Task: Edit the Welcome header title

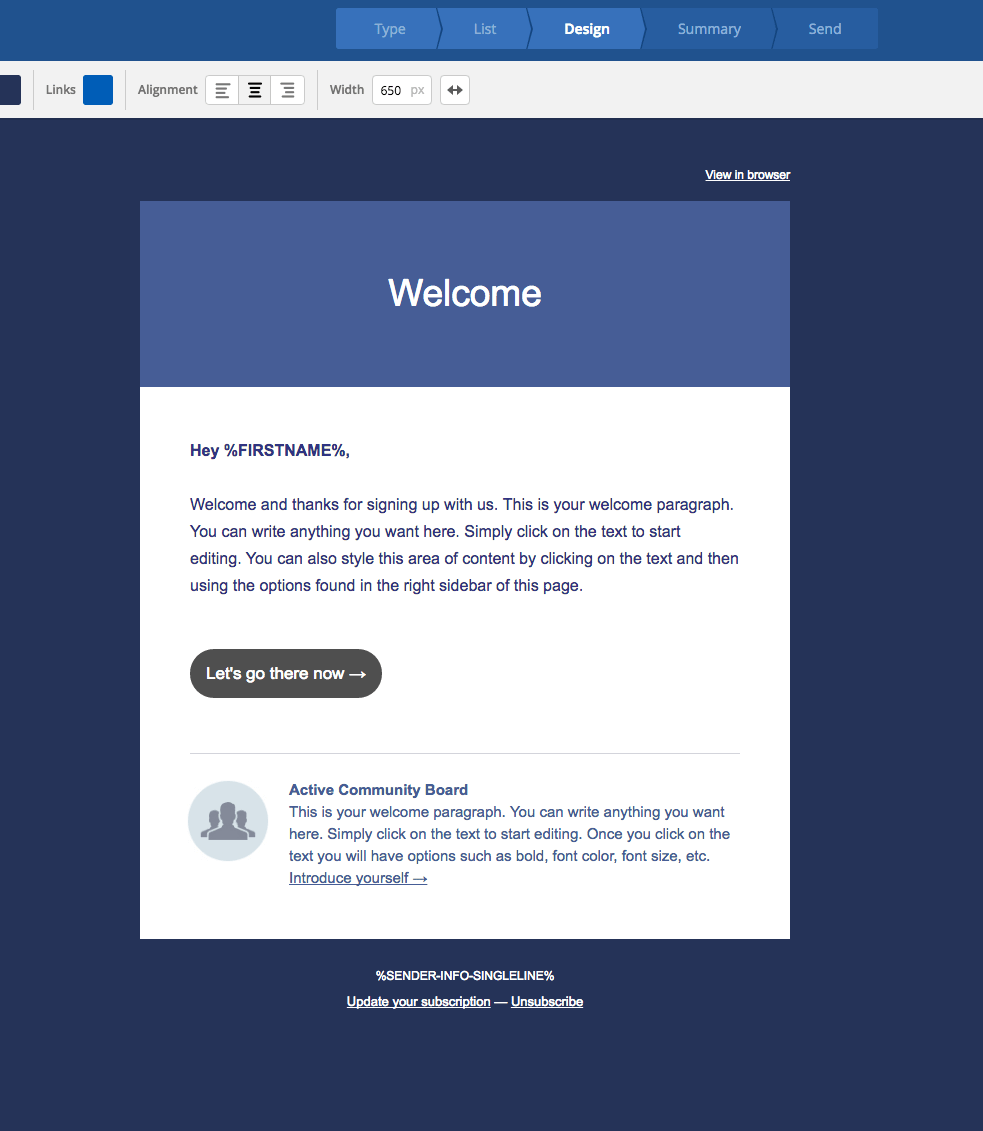Action: click(464, 294)
